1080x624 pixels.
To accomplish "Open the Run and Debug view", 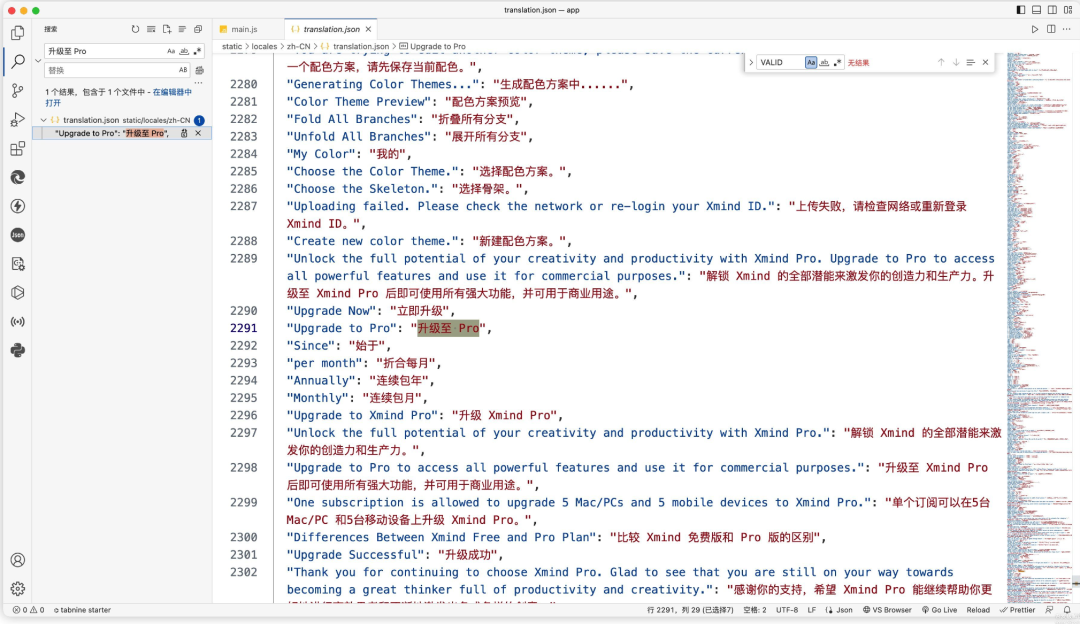I will tap(18, 119).
